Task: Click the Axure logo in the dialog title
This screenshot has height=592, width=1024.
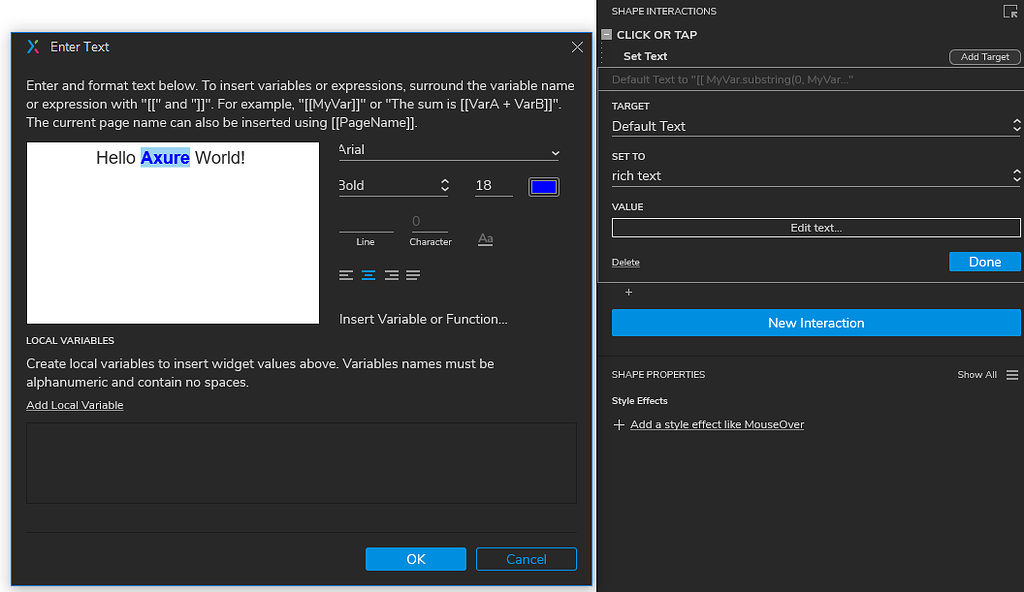Action: (x=31, y=46)
